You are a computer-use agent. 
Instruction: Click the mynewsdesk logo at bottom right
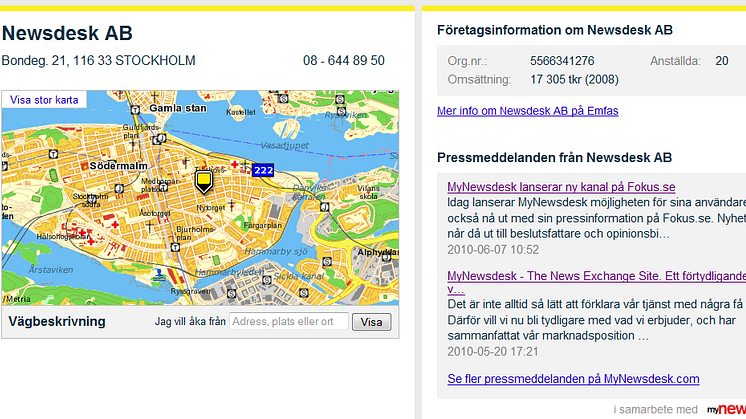(726, 409)
